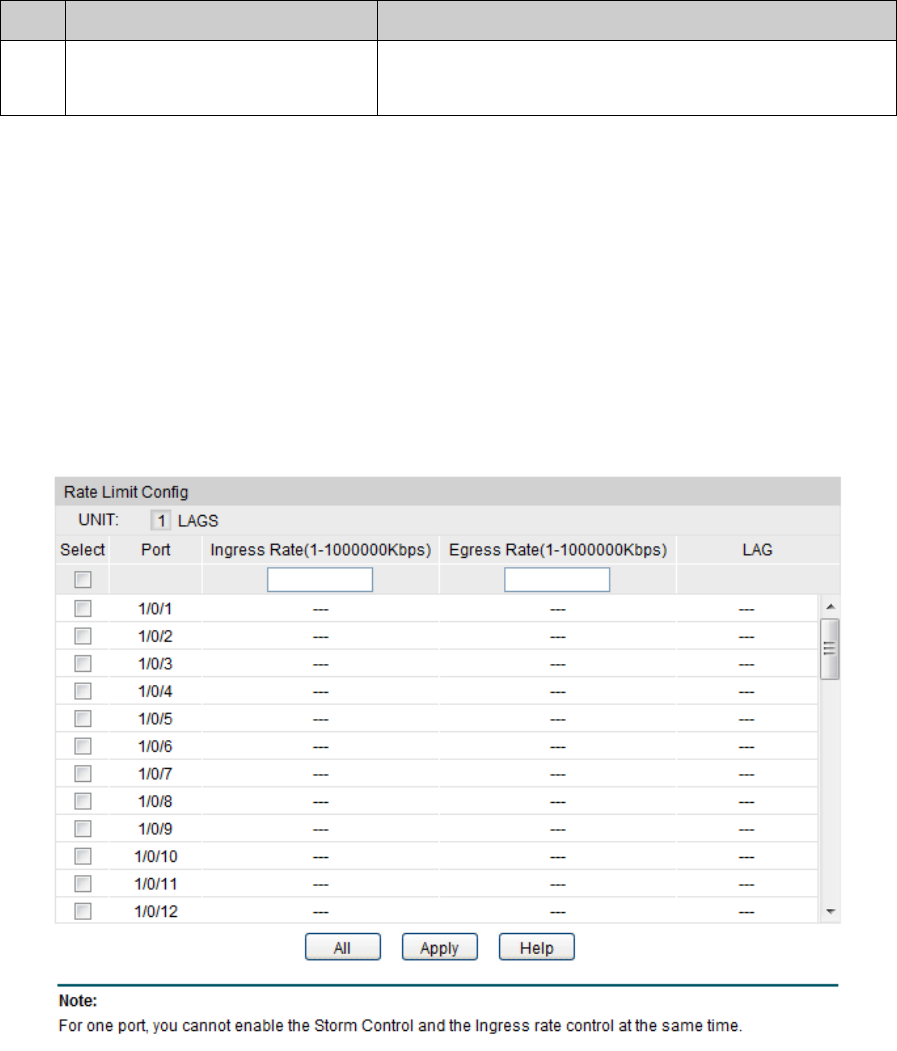Switch to LAGS view
The image size is (897, 1051).
[x=198, y=521]
